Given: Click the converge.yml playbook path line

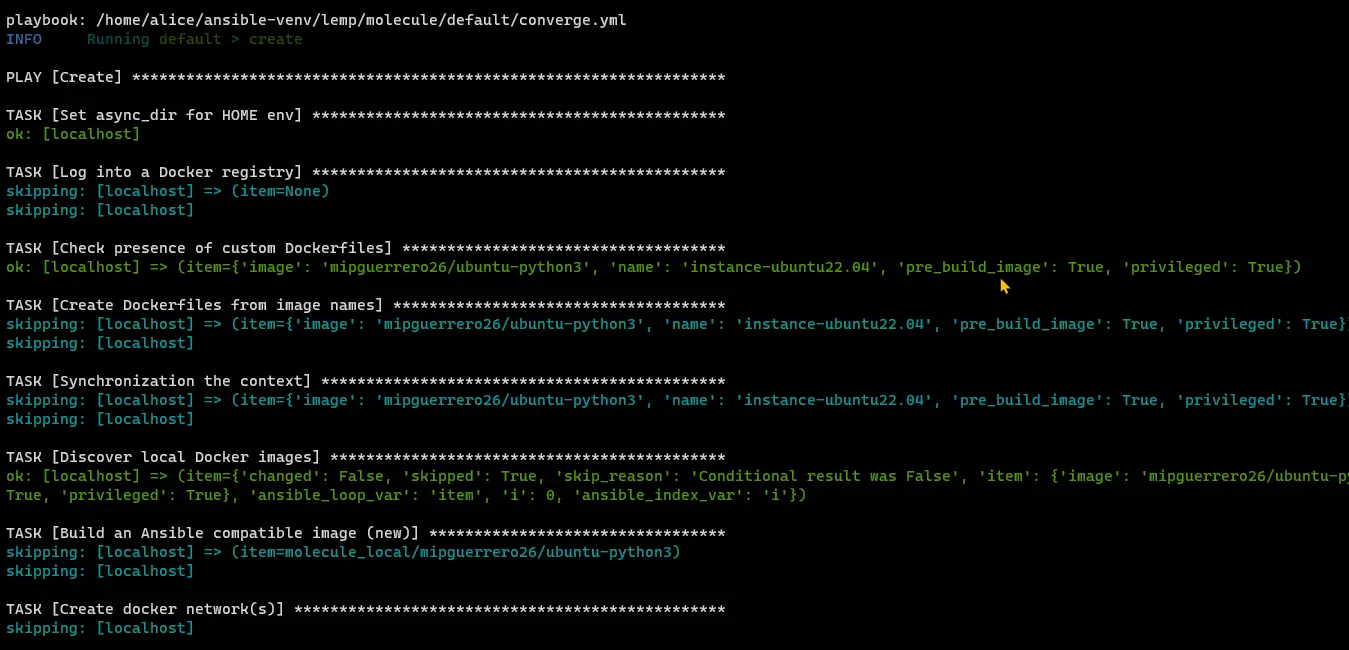Looking at the screenshot, I should [x=316, y=20].
